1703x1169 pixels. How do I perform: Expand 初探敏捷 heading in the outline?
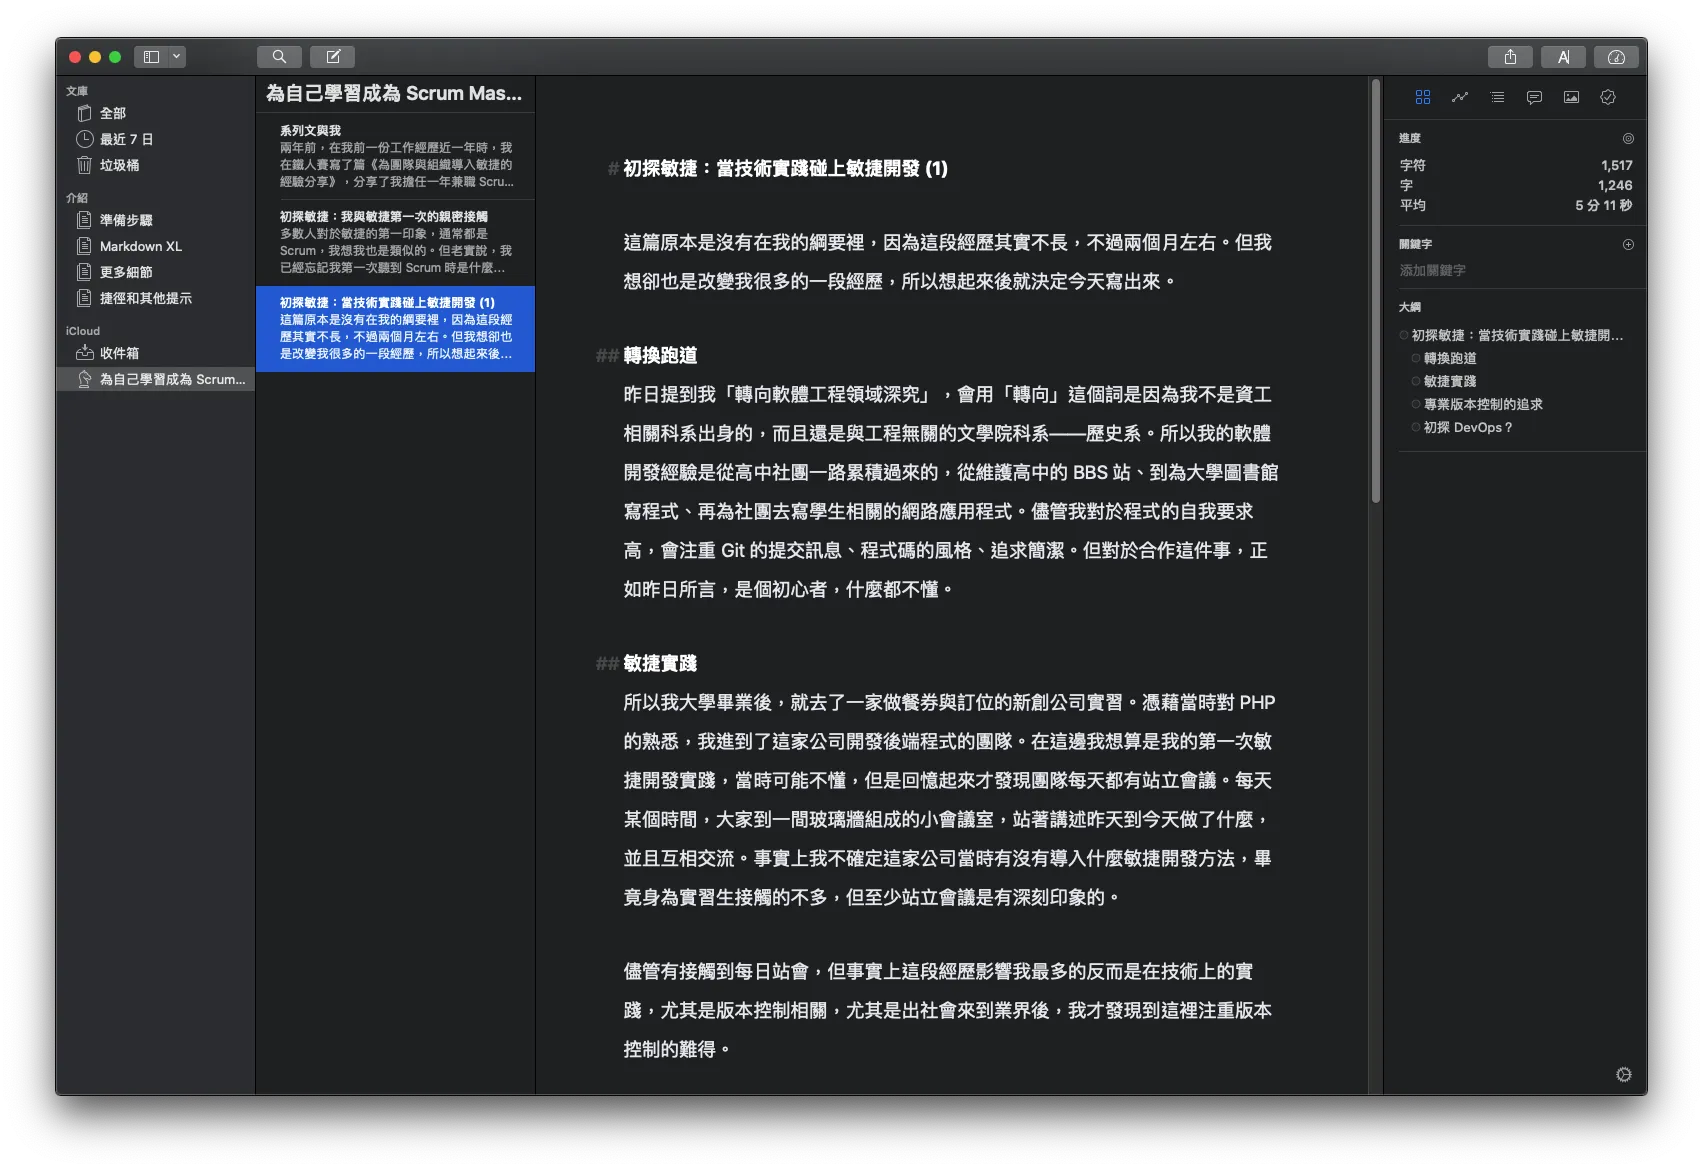[x=1404, y=335]
